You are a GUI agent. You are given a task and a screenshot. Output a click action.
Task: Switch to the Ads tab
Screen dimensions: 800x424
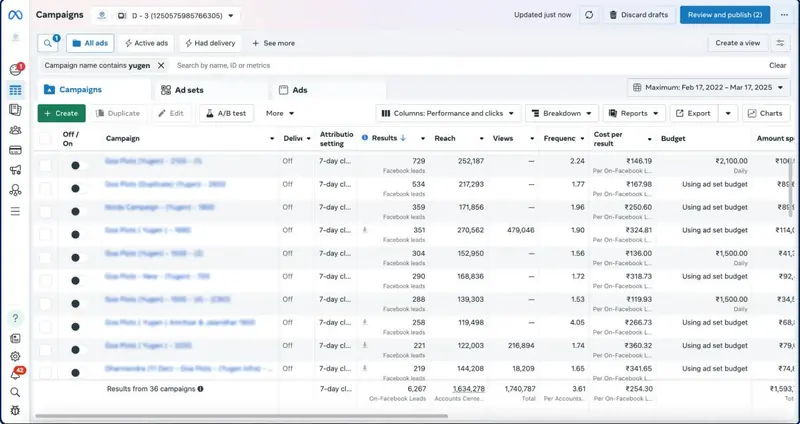[329, 90]
